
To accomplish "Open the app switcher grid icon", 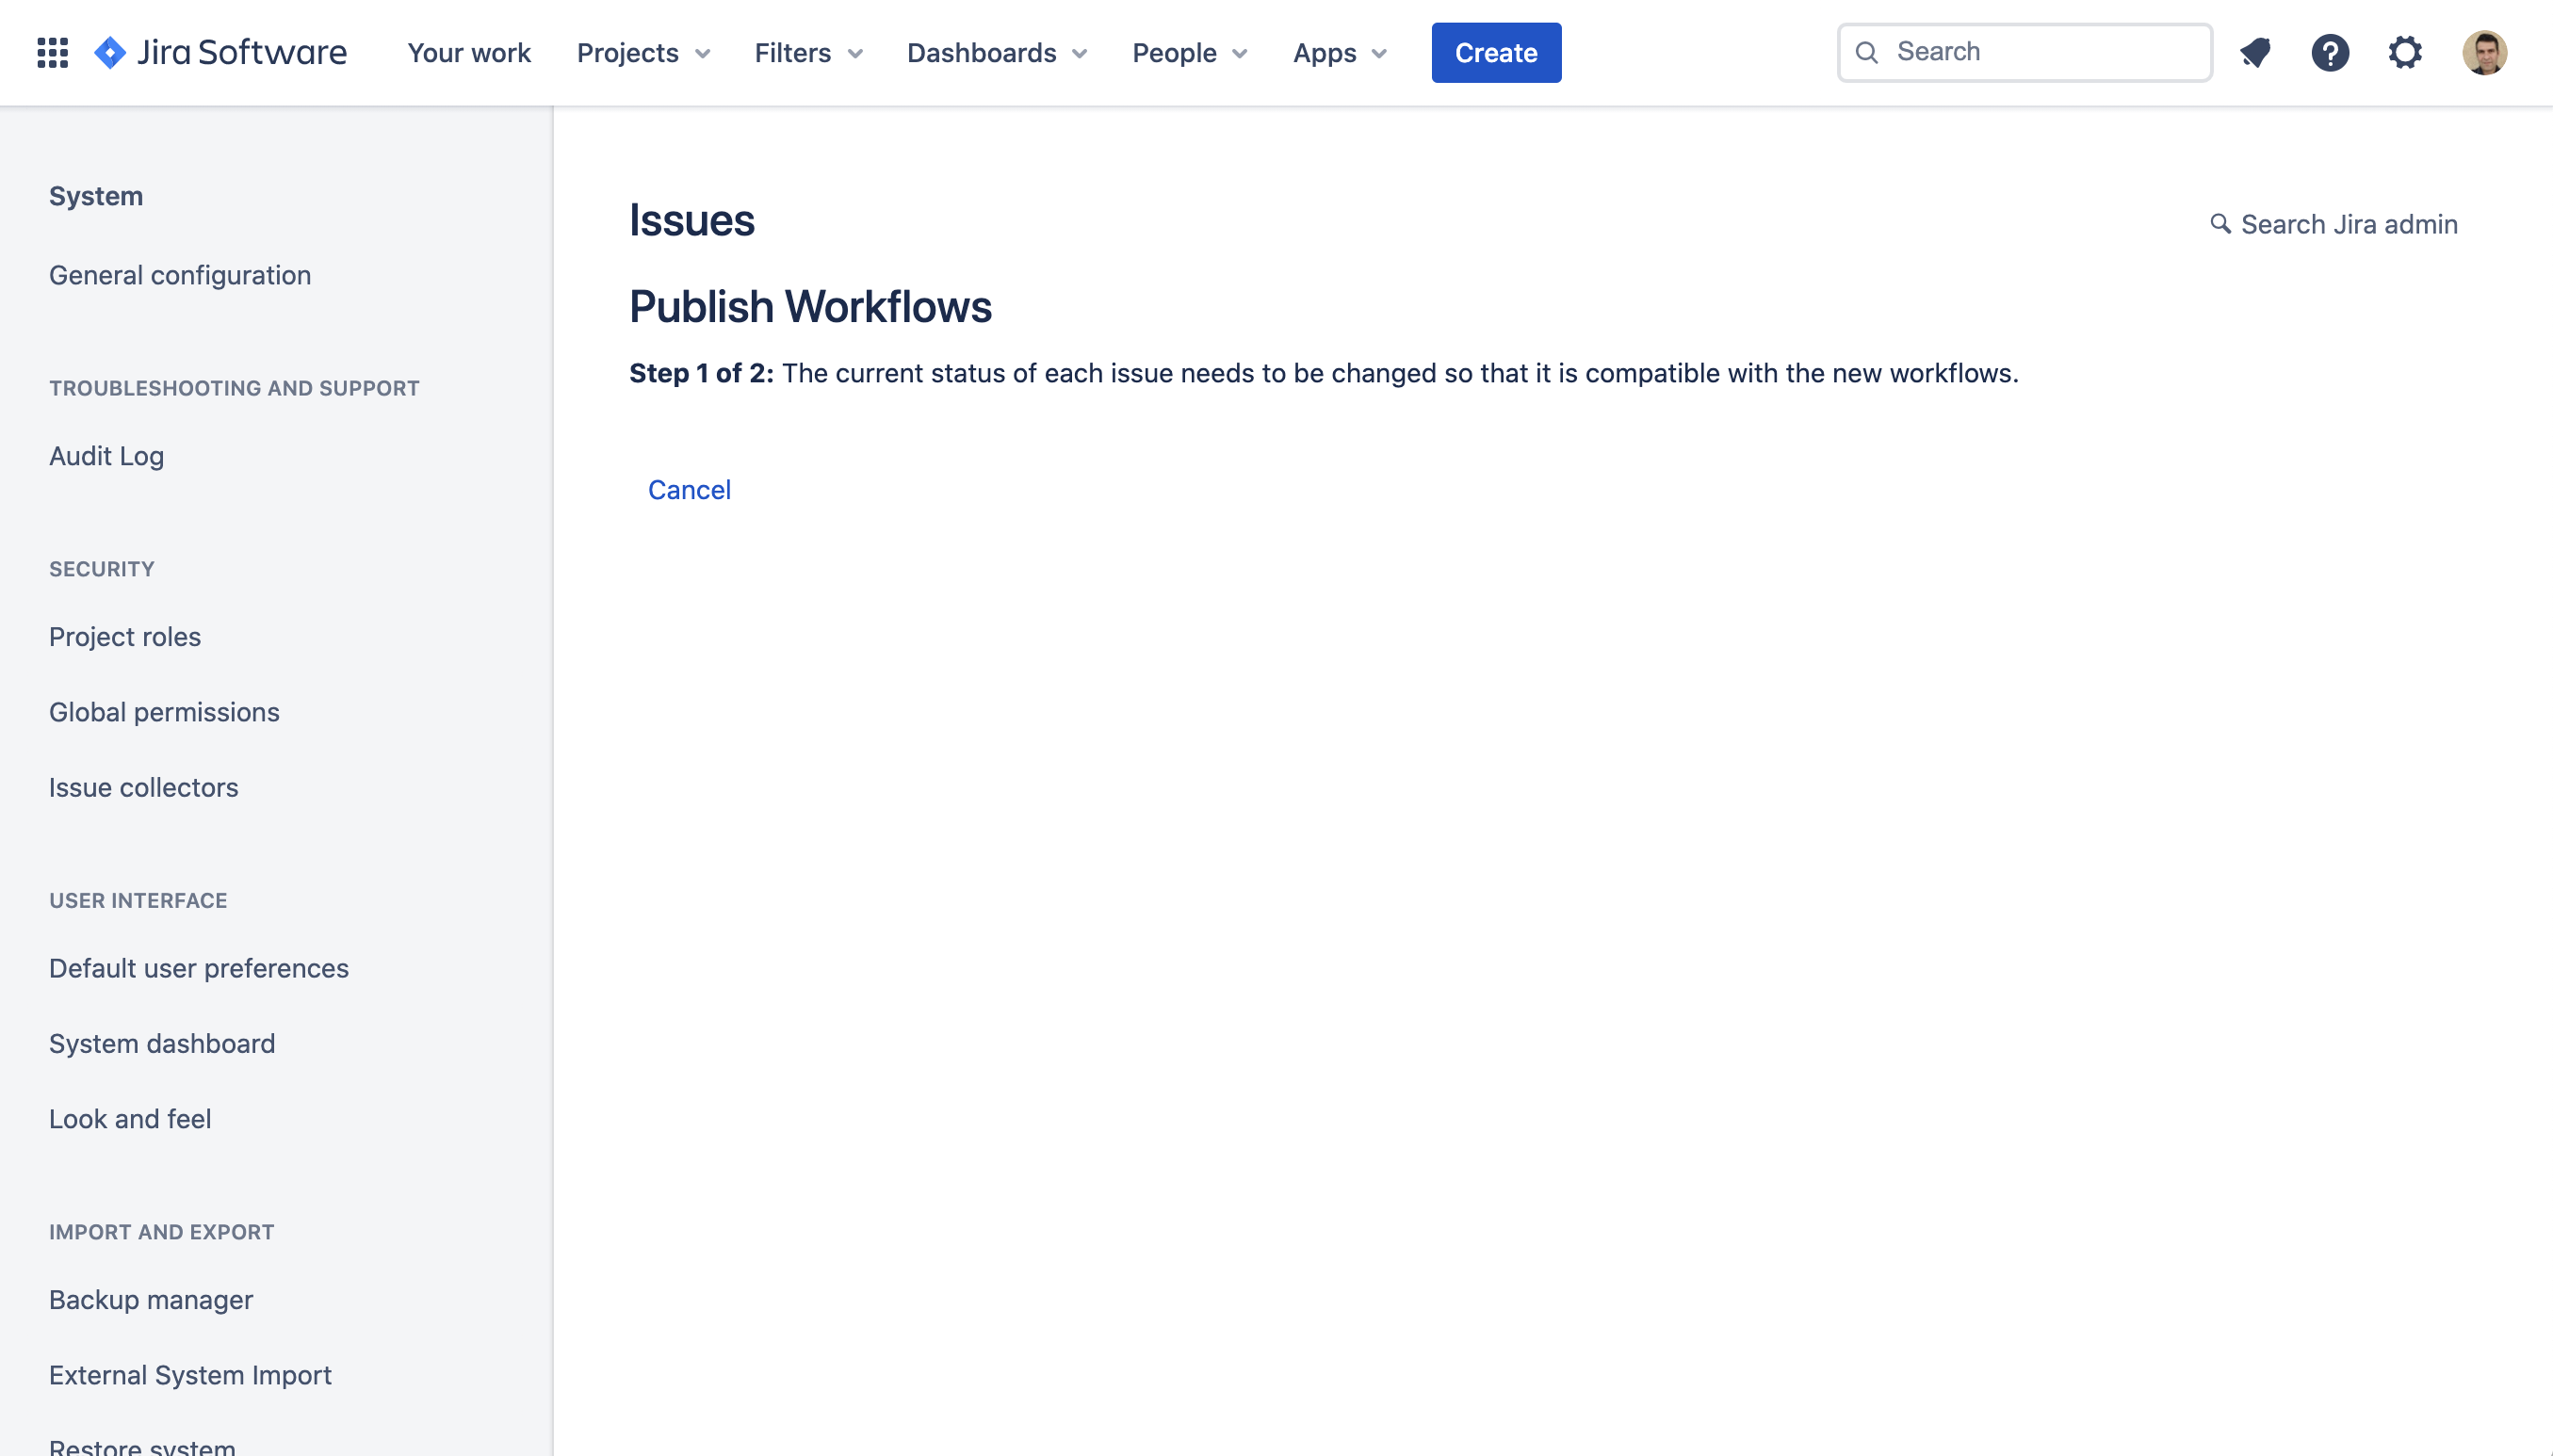I will click(52, 52).
